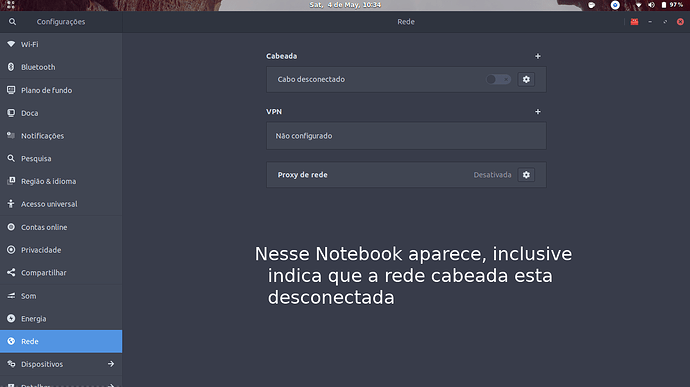Select the Notificações entry
Viewport: 690px width, 387px height.
coord(61,136)
